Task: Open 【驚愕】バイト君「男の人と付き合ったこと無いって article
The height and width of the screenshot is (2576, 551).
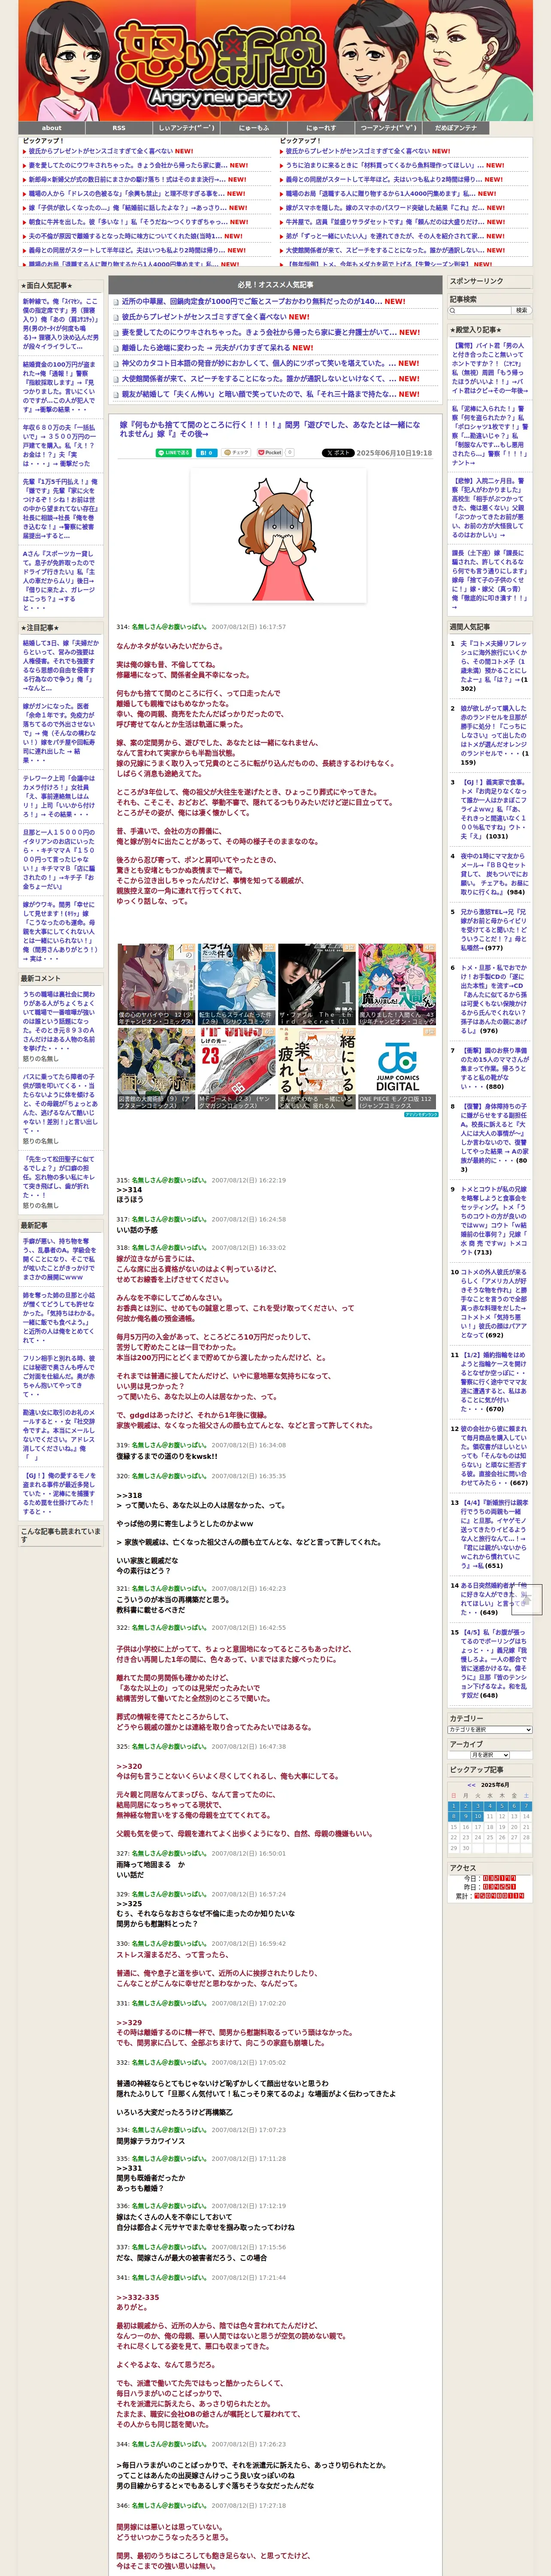Action: [x=490, y=368]
